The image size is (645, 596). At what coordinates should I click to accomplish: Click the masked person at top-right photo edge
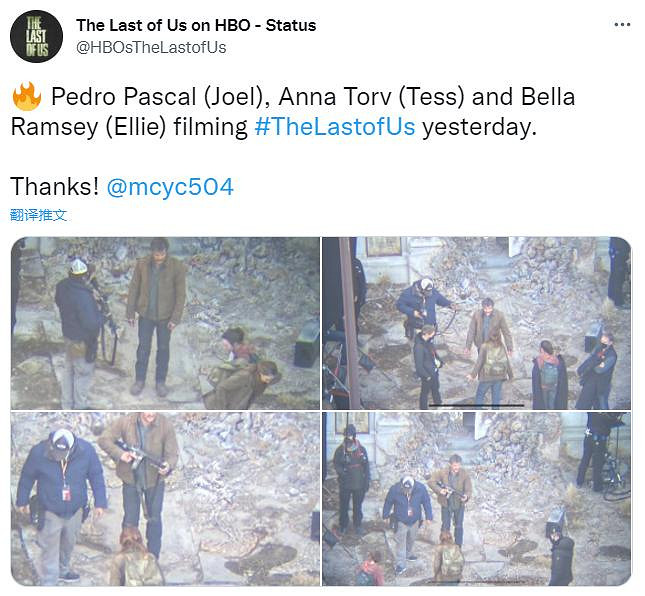point(597,370)
